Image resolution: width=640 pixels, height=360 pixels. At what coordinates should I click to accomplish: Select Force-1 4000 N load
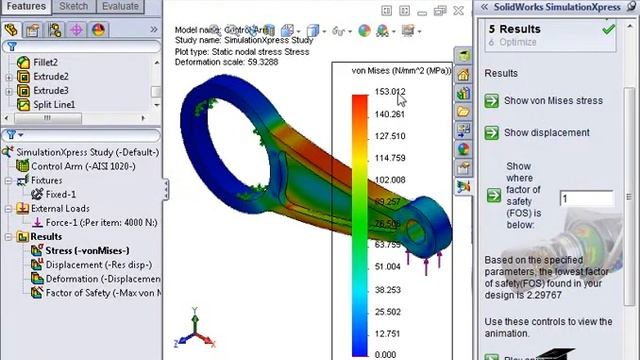point(101,222)
